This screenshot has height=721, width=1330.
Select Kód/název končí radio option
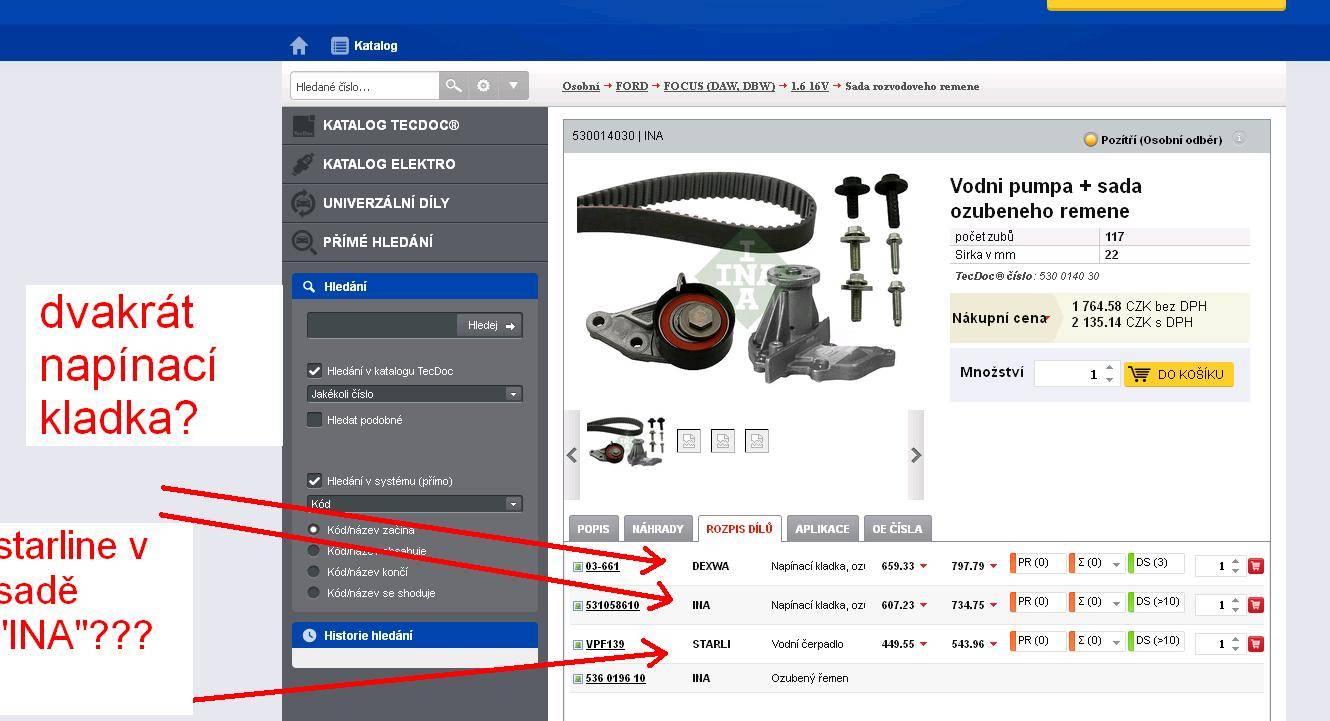[314, 572]
